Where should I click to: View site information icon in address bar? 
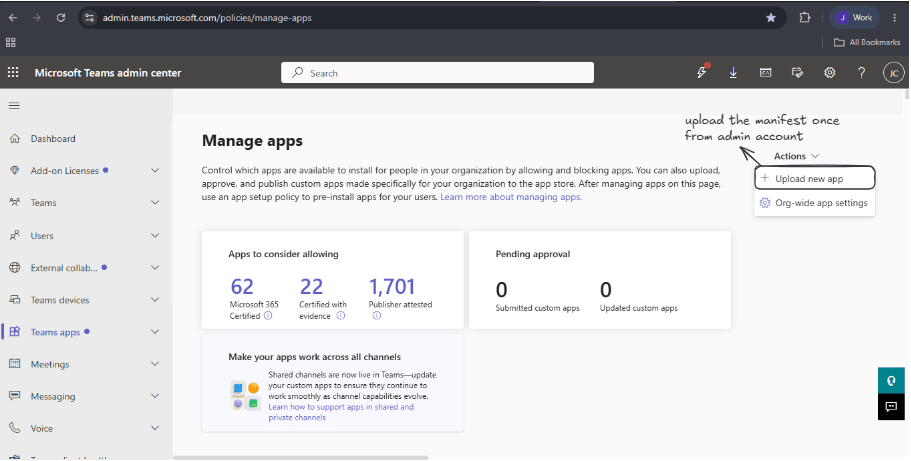[x=89, y=18]
